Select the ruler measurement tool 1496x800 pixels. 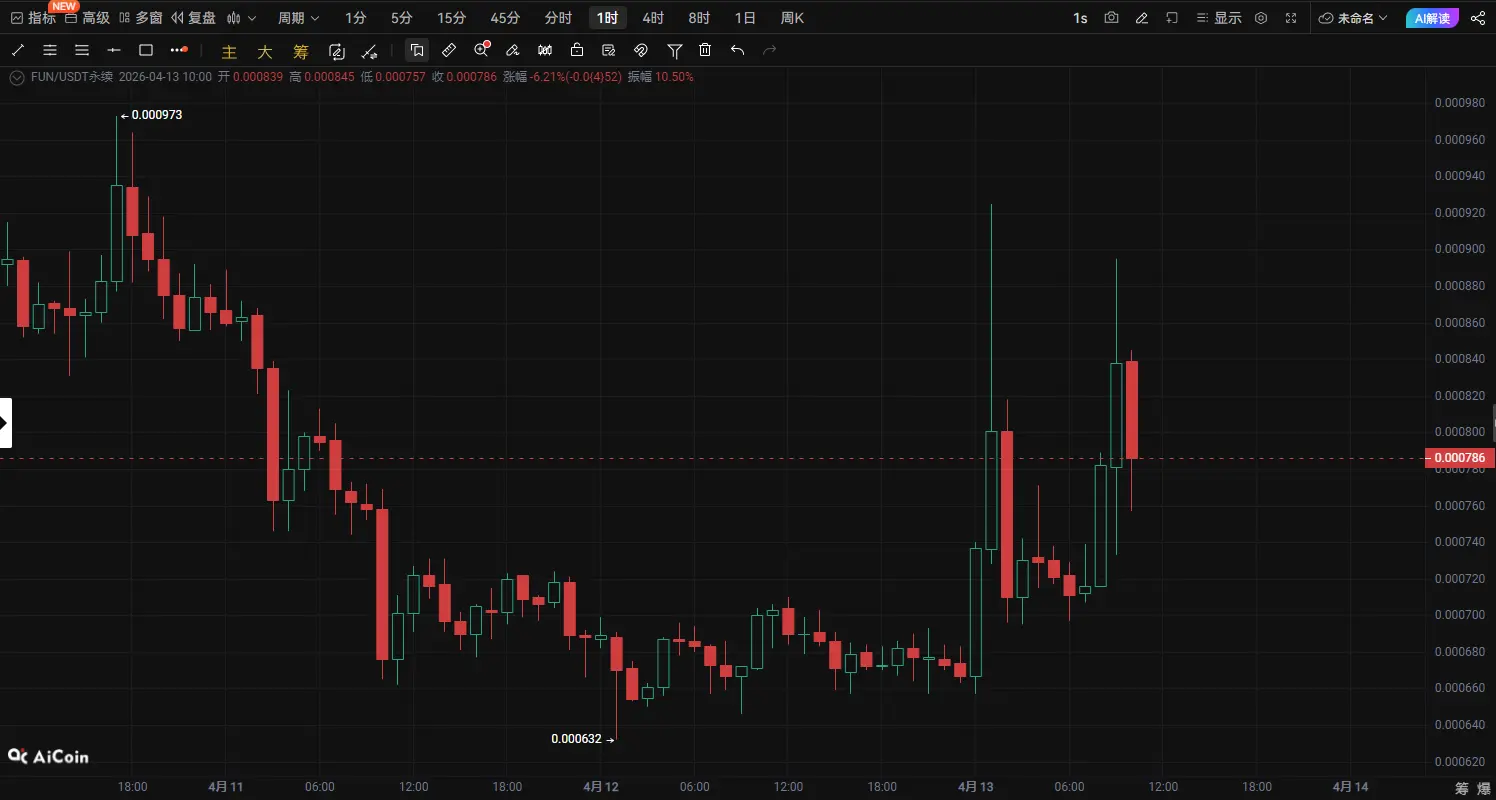[x=449, y=50]
